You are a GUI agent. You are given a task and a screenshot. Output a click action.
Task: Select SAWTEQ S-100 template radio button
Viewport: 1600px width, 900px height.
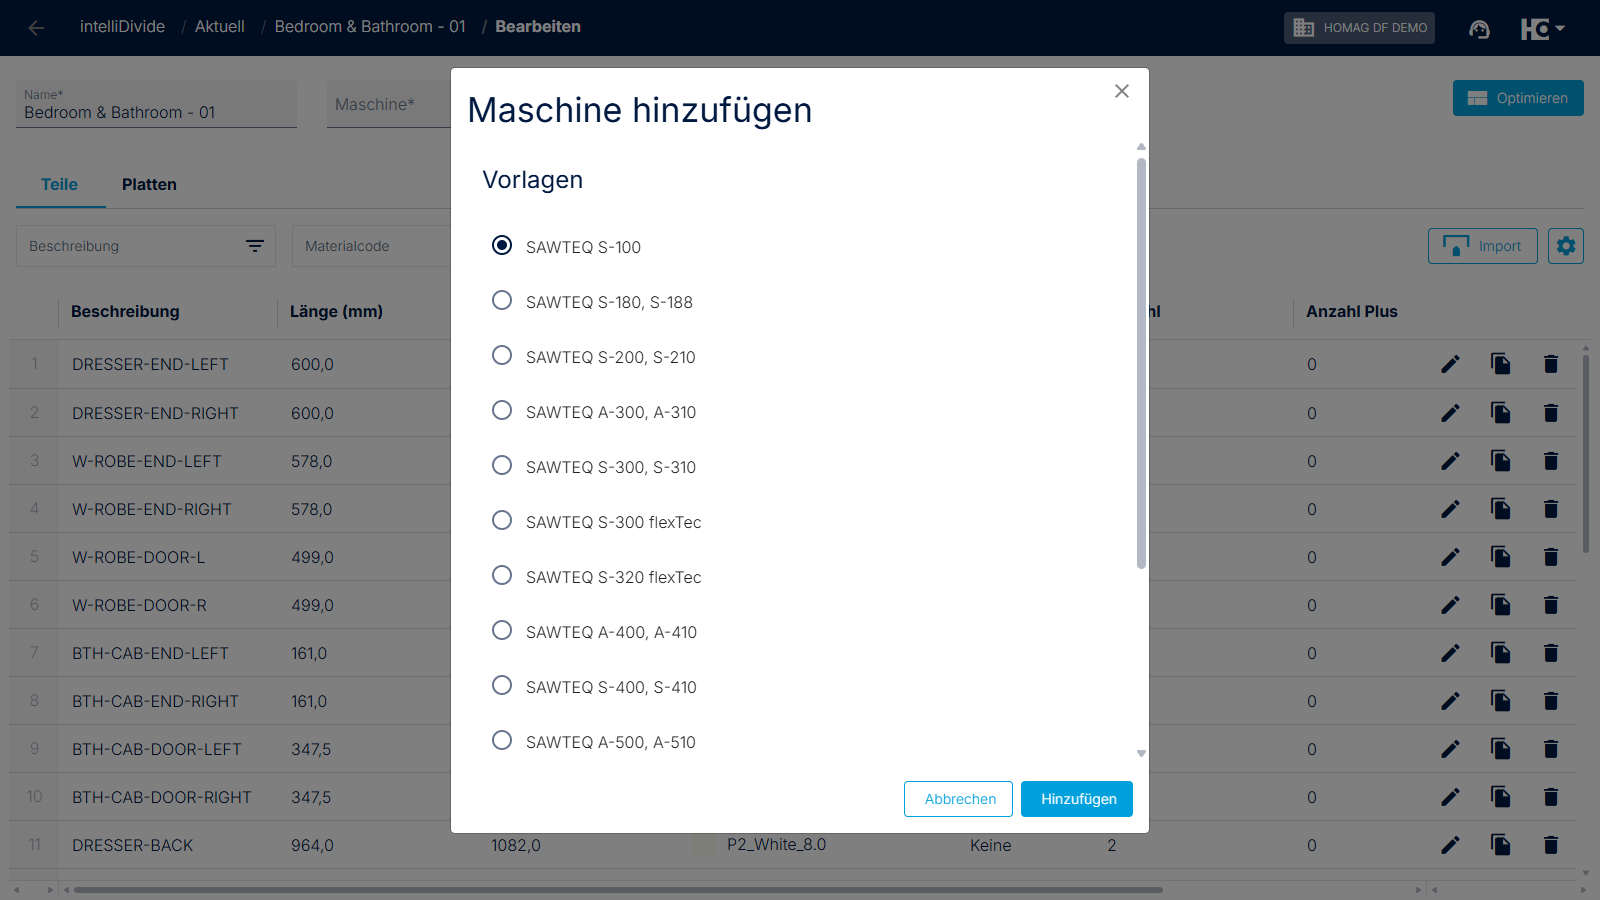(x=502, y=246)
